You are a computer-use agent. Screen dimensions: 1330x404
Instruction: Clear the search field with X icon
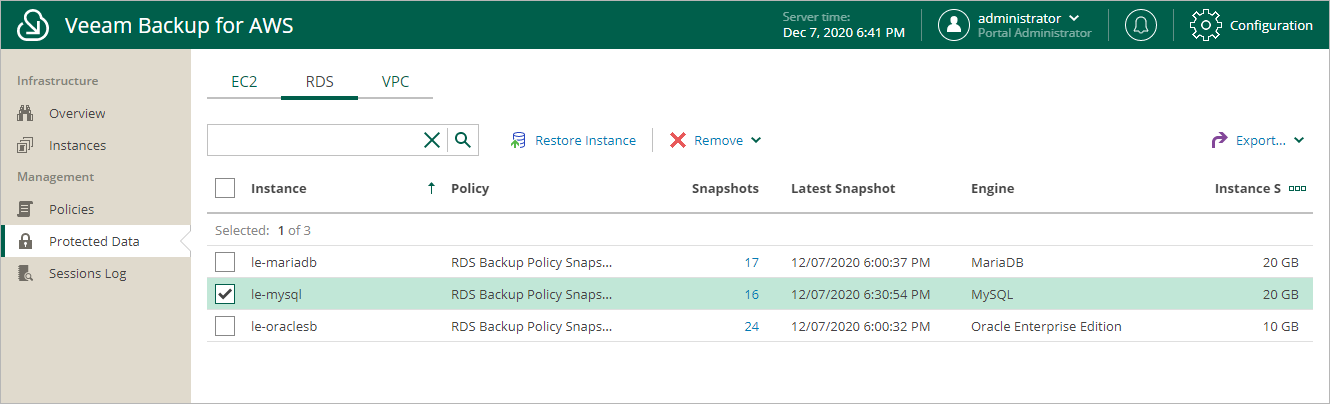pyautogui.click(x=431, y=140)
